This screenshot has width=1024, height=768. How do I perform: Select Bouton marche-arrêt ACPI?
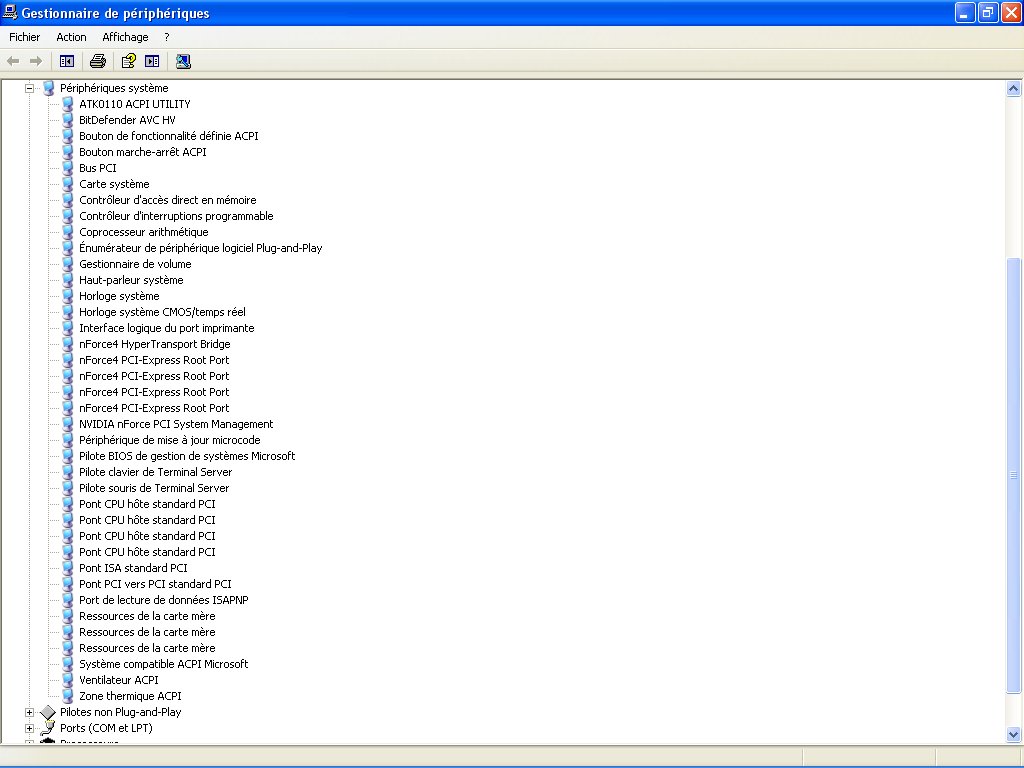[142, 152]
